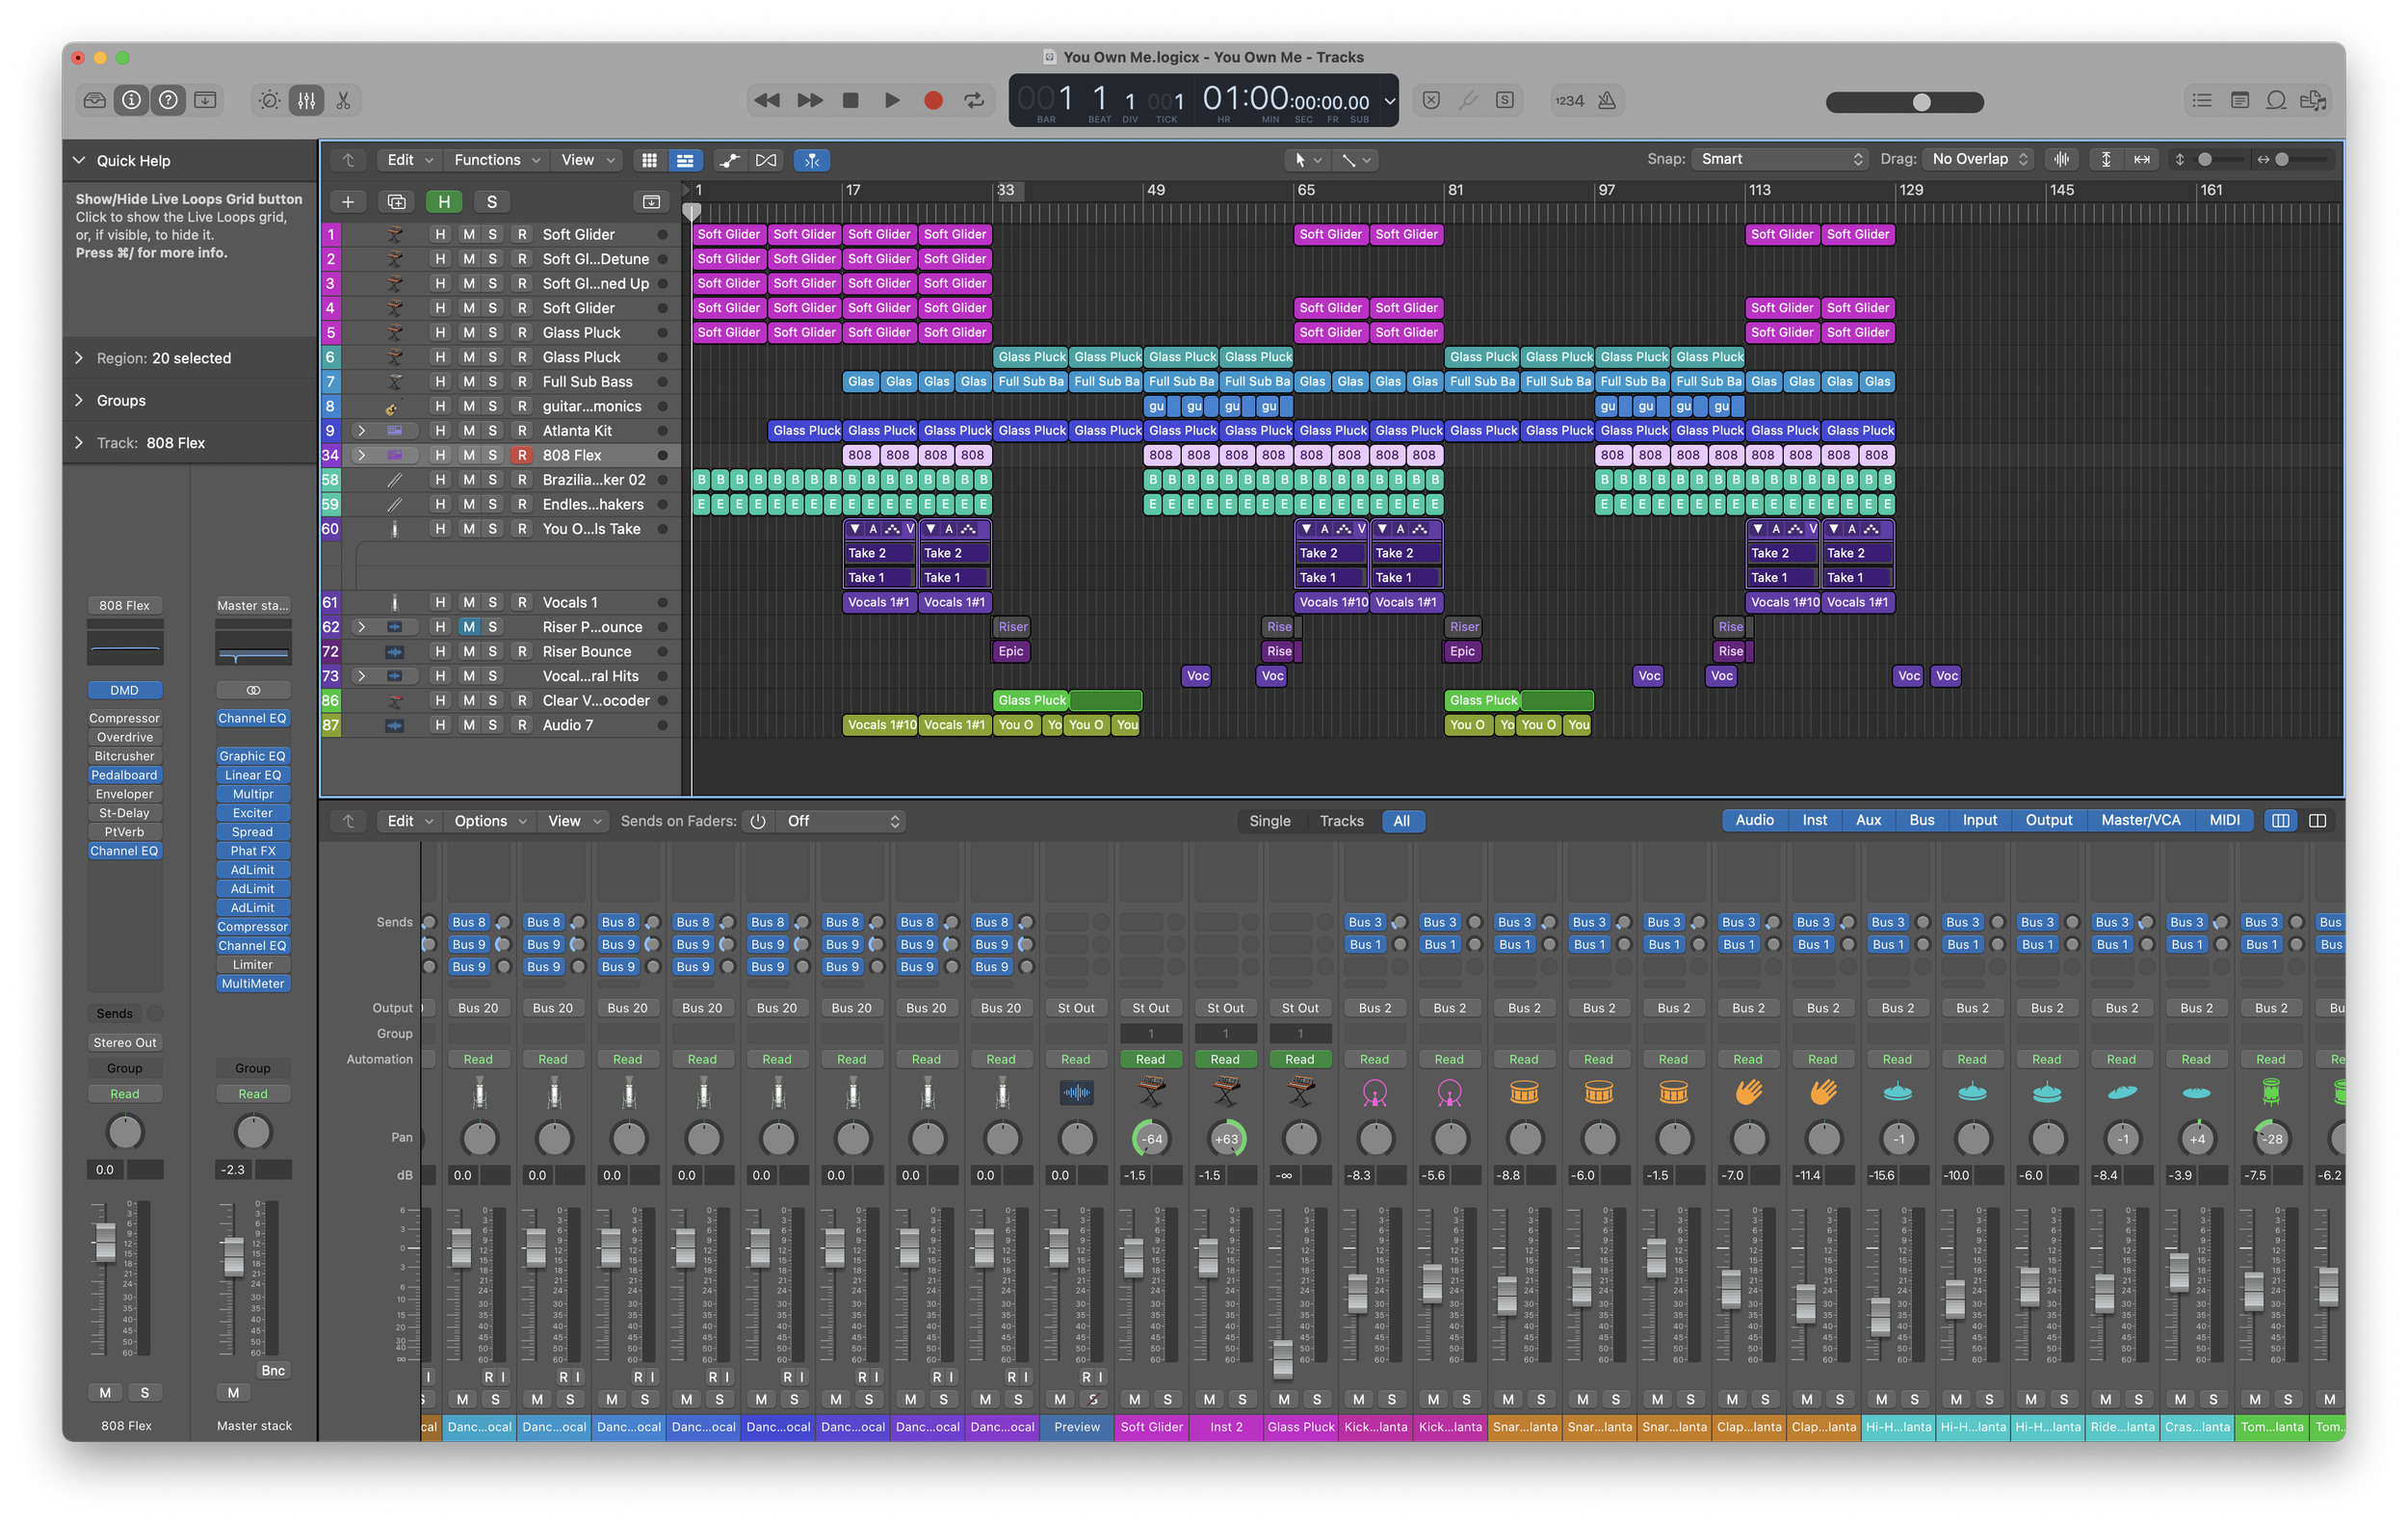
Task: Click the Bus filter button in the mixer
Action: [1921, 820]
